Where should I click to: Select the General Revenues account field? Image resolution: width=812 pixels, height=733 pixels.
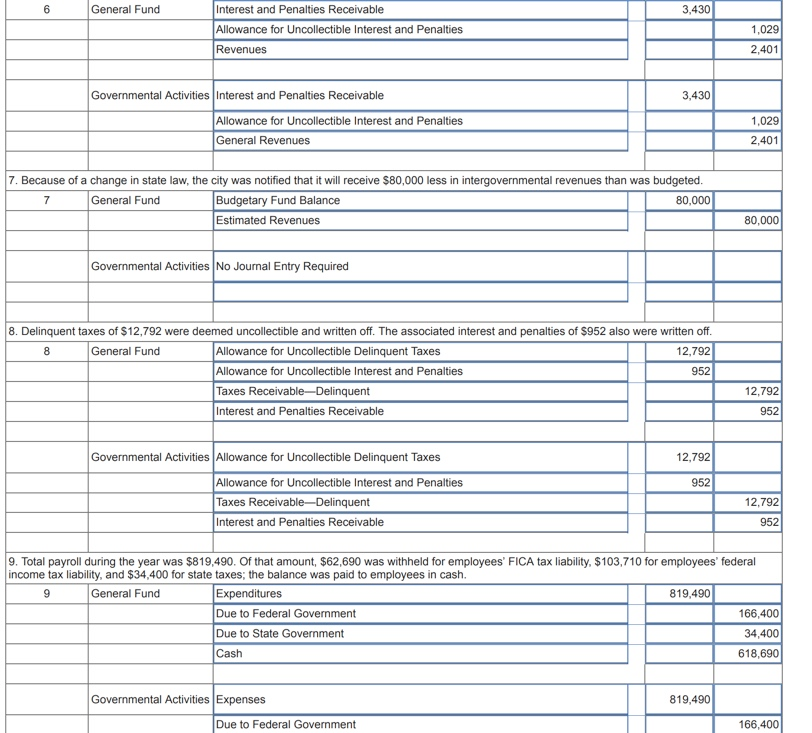point(420,141)
